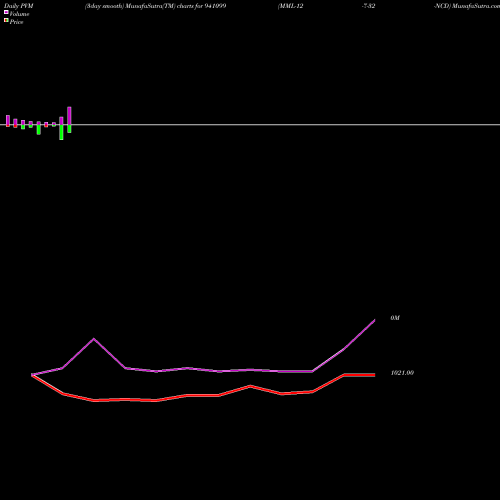Click the right end of the red price line

[x=375, y=375]
